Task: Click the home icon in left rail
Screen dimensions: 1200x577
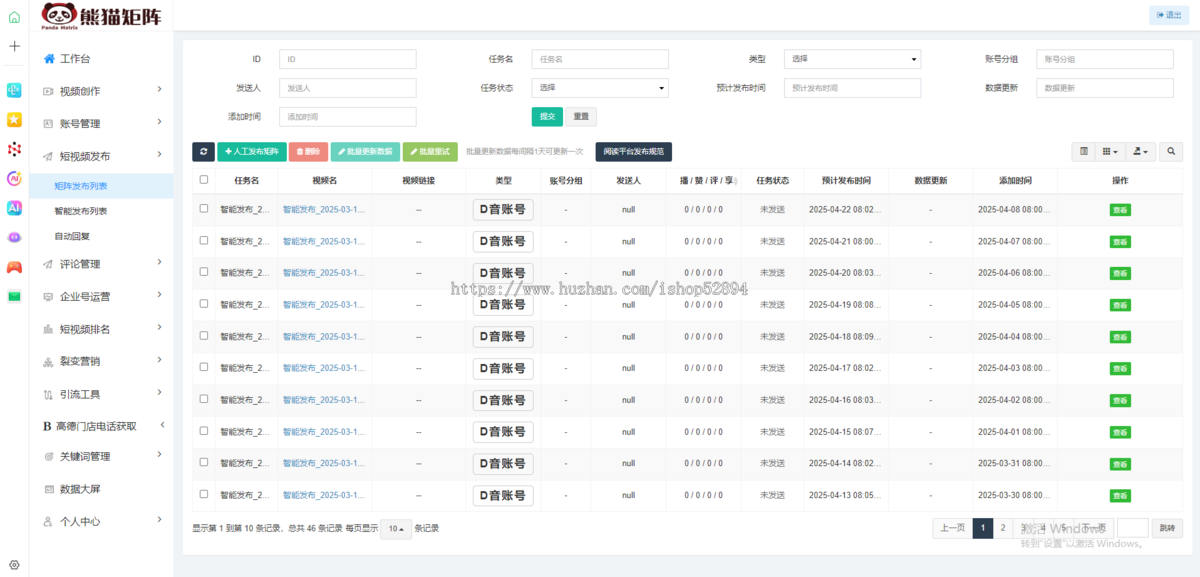Action: click(x=14, y=17)
